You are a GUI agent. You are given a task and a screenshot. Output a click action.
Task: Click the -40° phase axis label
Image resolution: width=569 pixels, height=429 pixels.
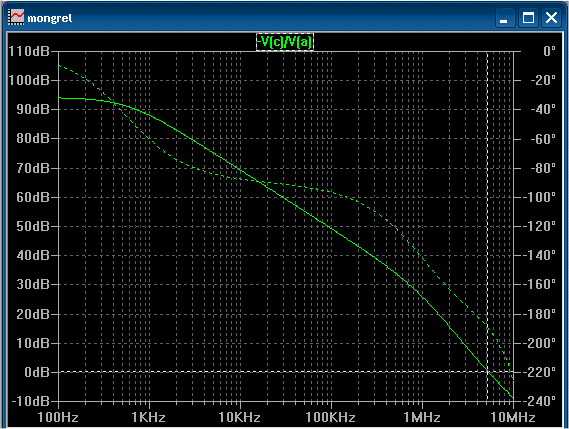(543, 109)
